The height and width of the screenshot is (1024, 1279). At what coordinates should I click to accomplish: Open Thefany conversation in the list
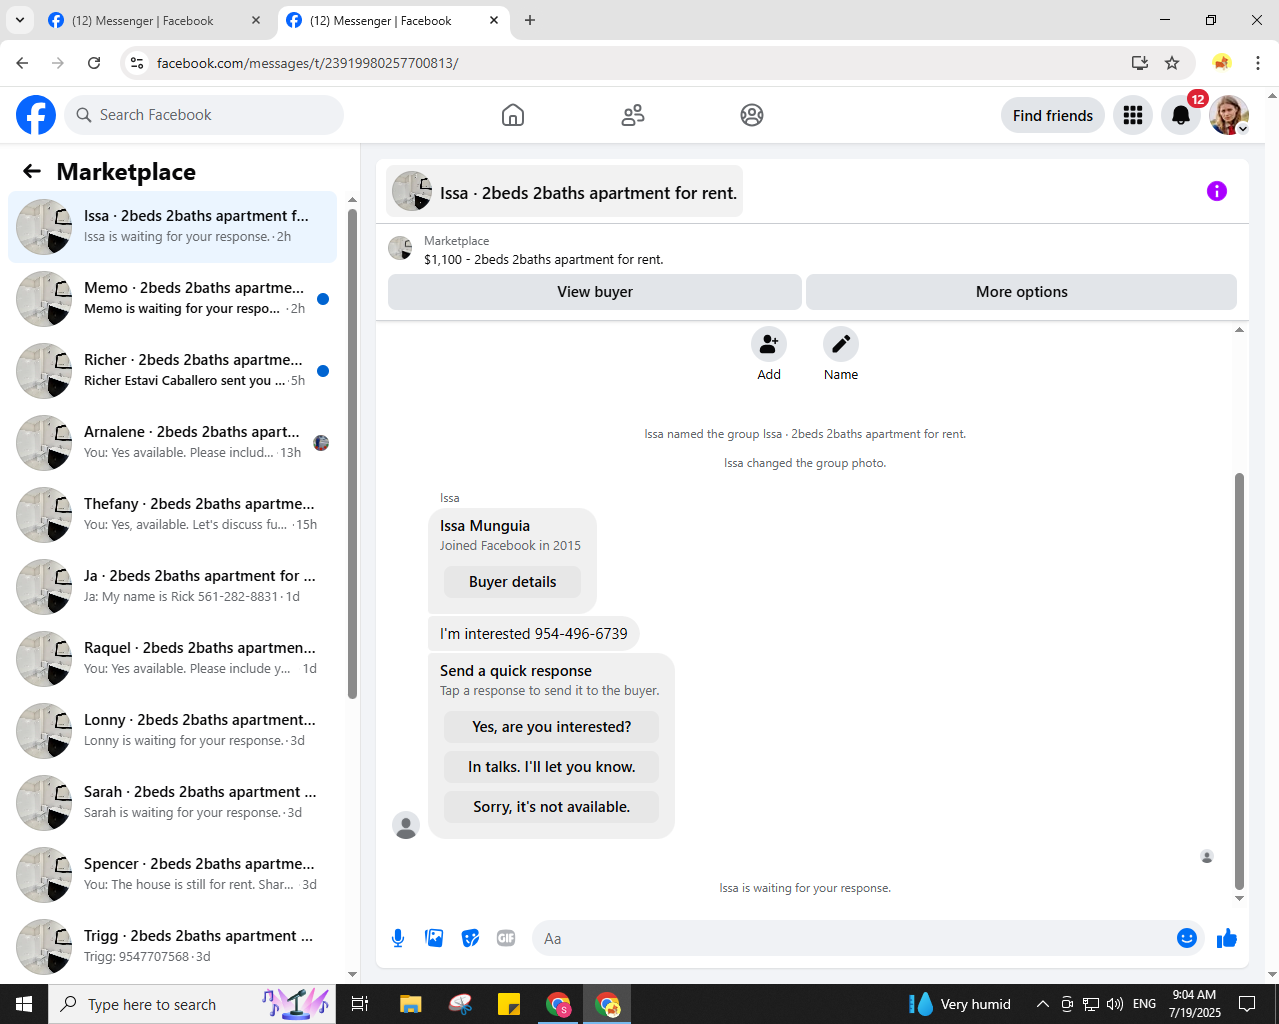click(x=172, y=515)
